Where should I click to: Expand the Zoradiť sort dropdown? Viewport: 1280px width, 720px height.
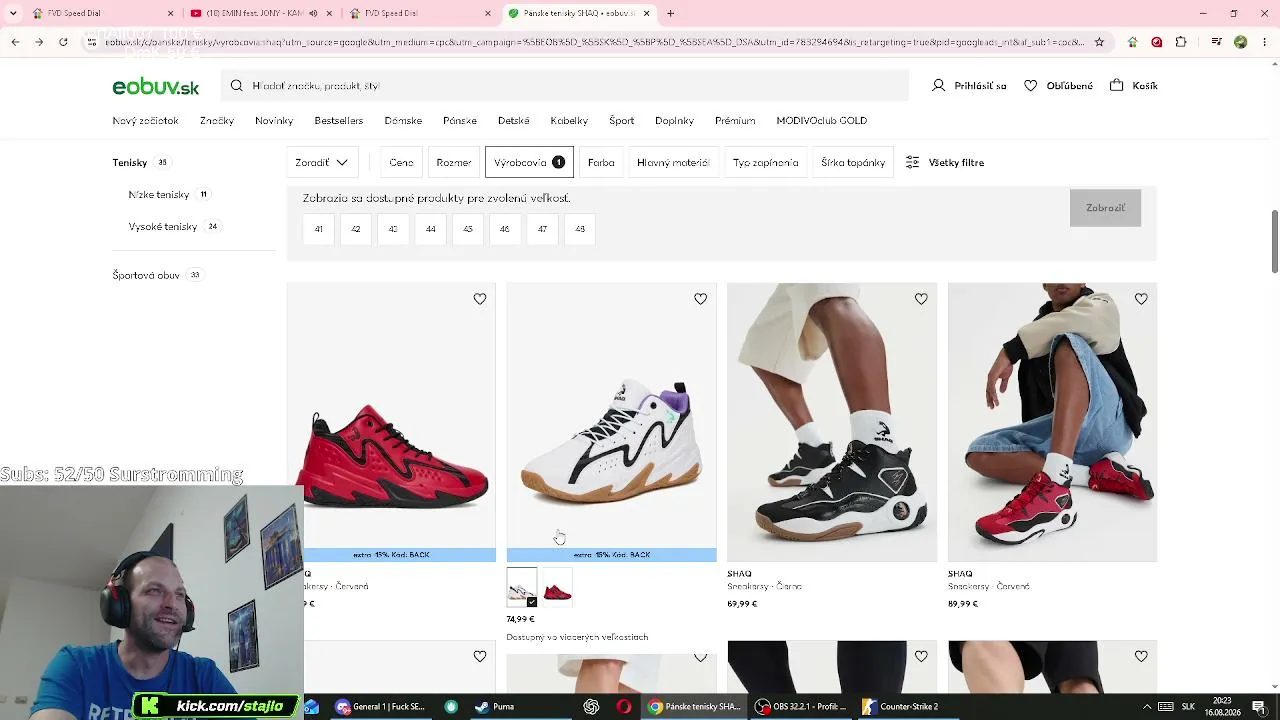(x=321, y=162)
